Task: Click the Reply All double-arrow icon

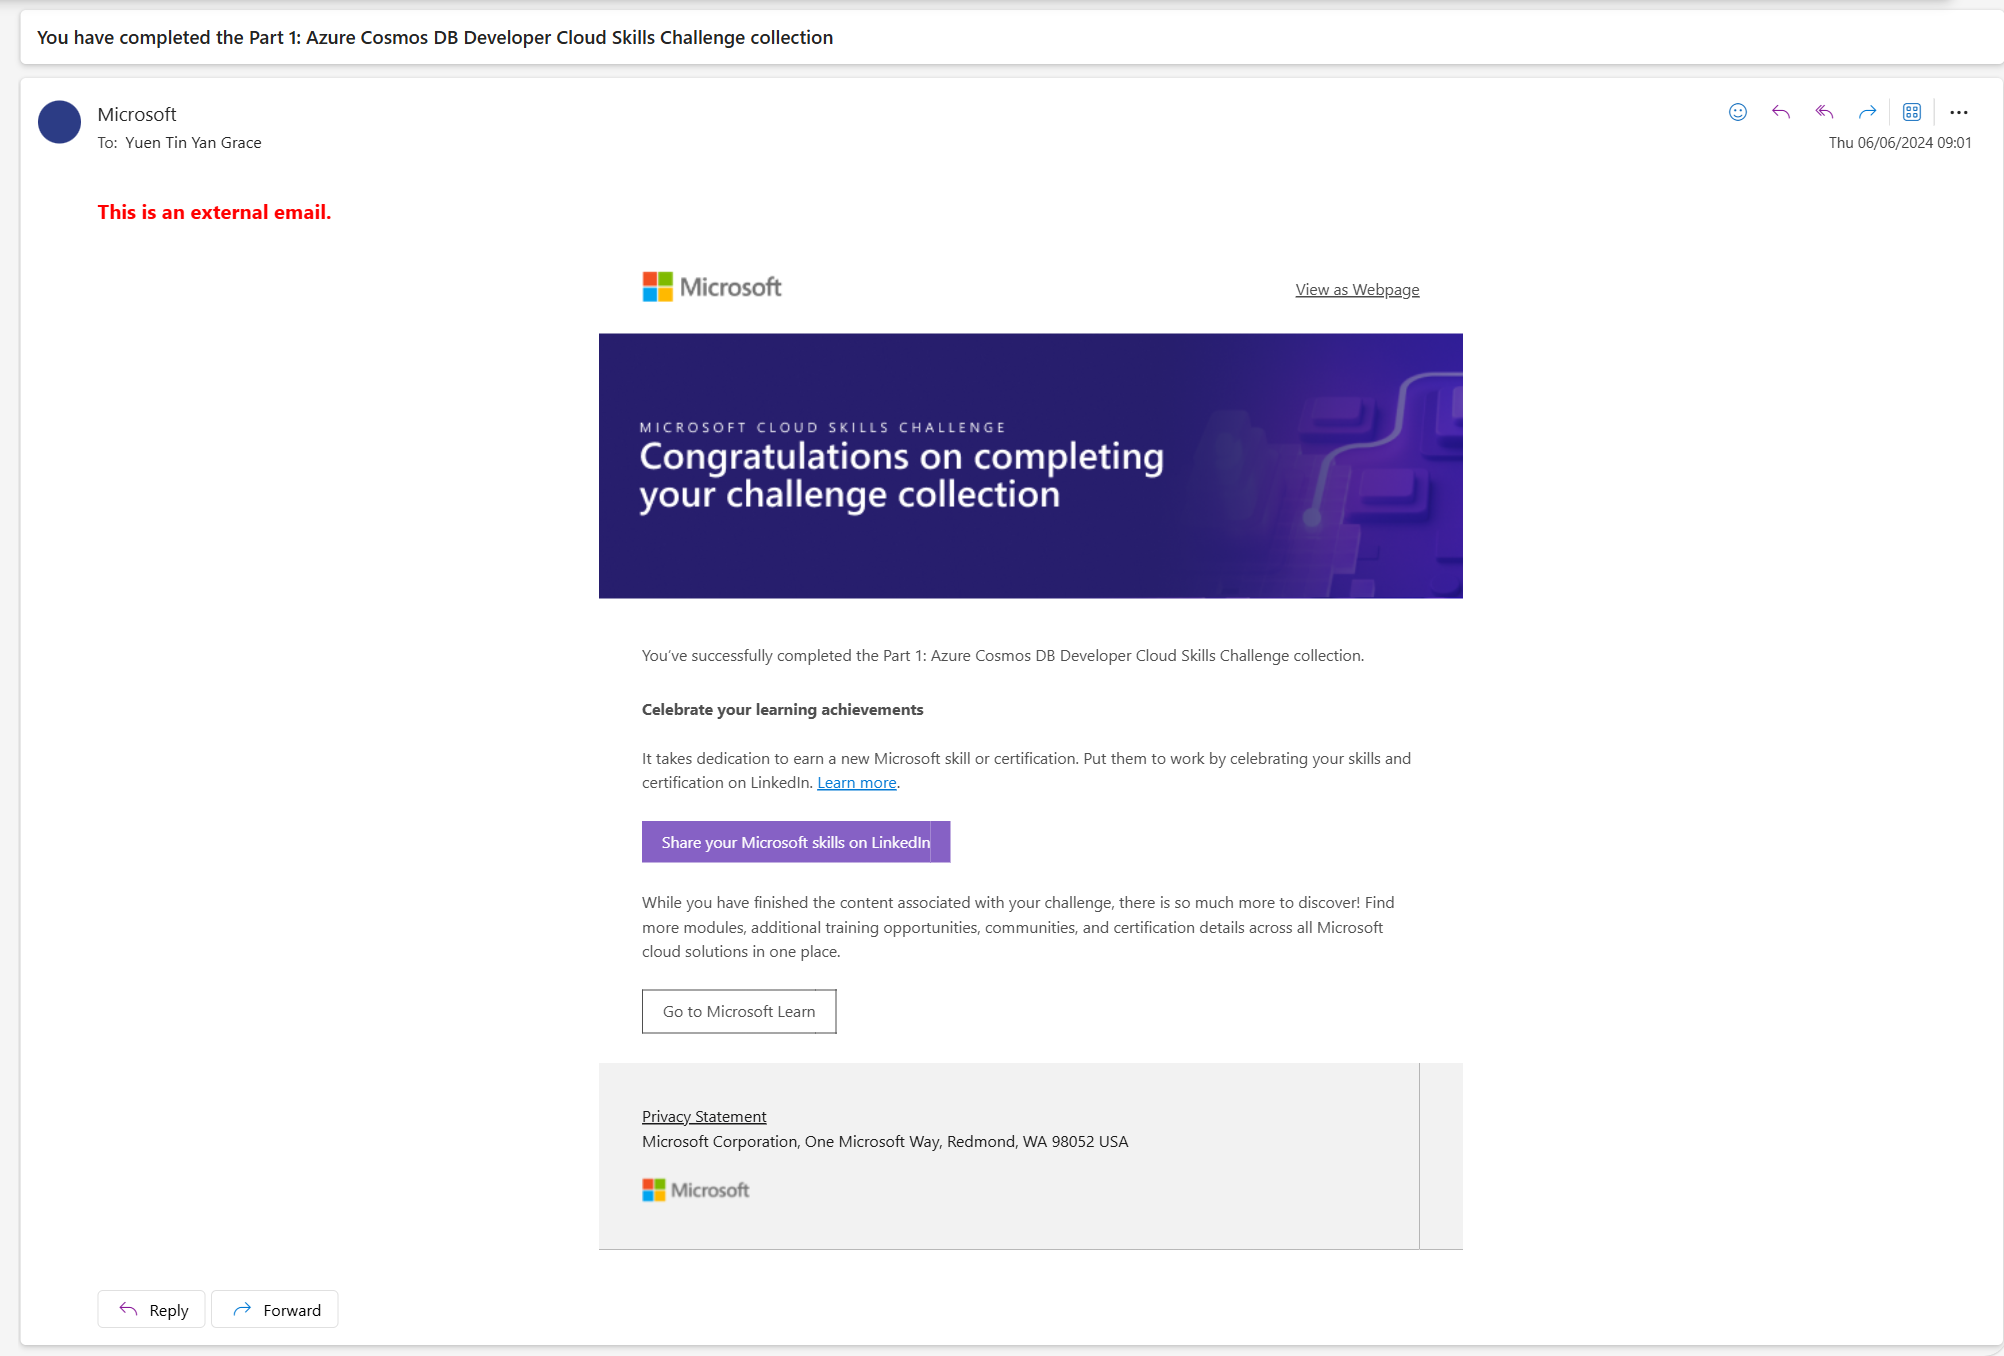Action: coord(1824,112)
